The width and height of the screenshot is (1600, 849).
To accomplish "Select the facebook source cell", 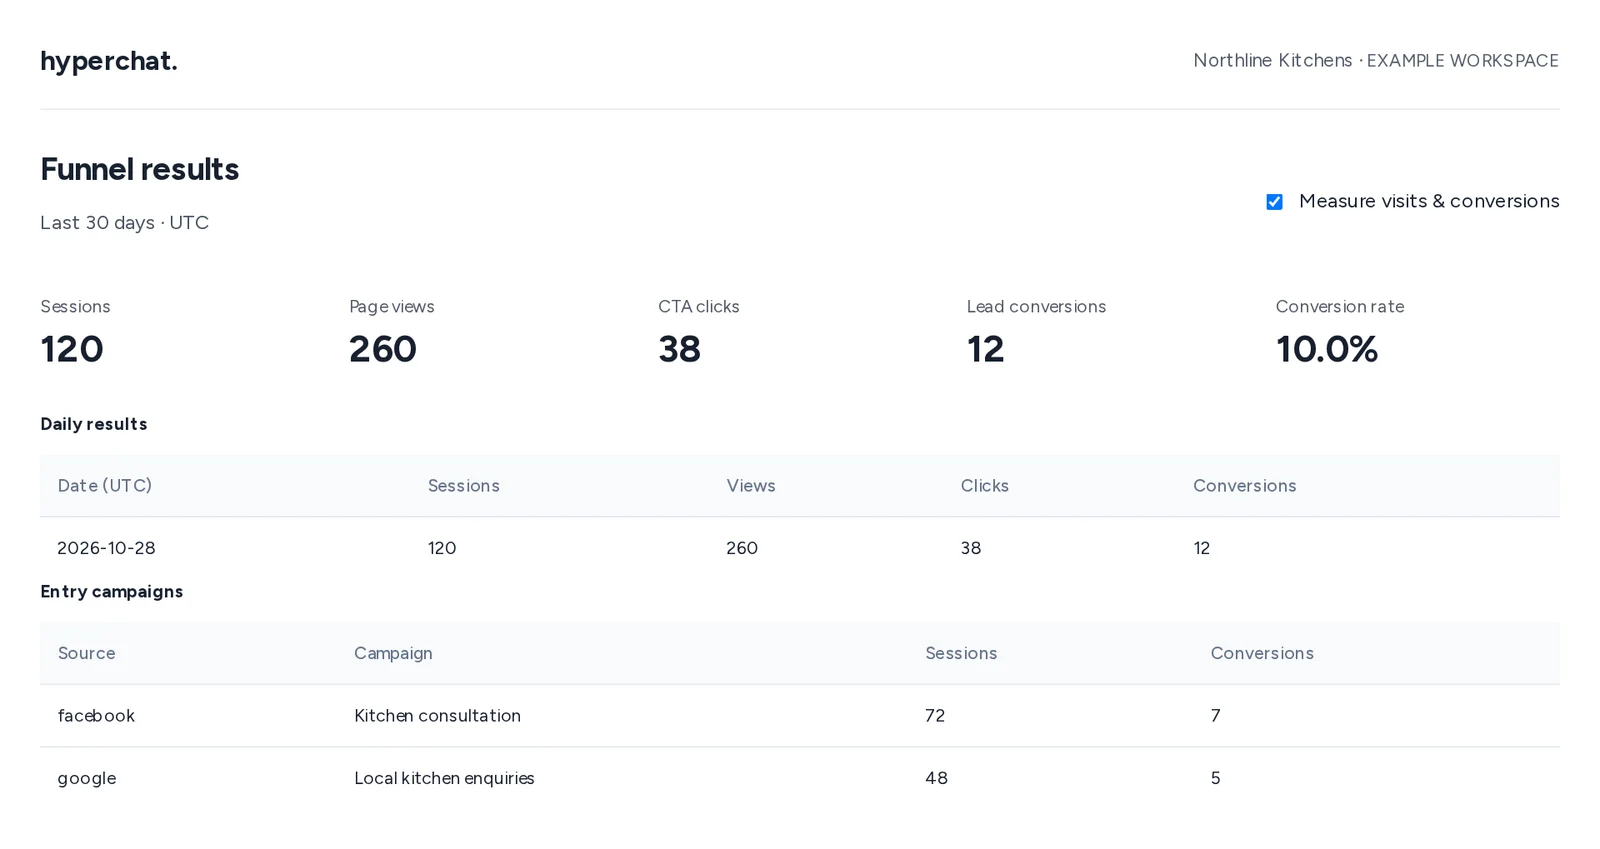I will (x=96, y=716).
